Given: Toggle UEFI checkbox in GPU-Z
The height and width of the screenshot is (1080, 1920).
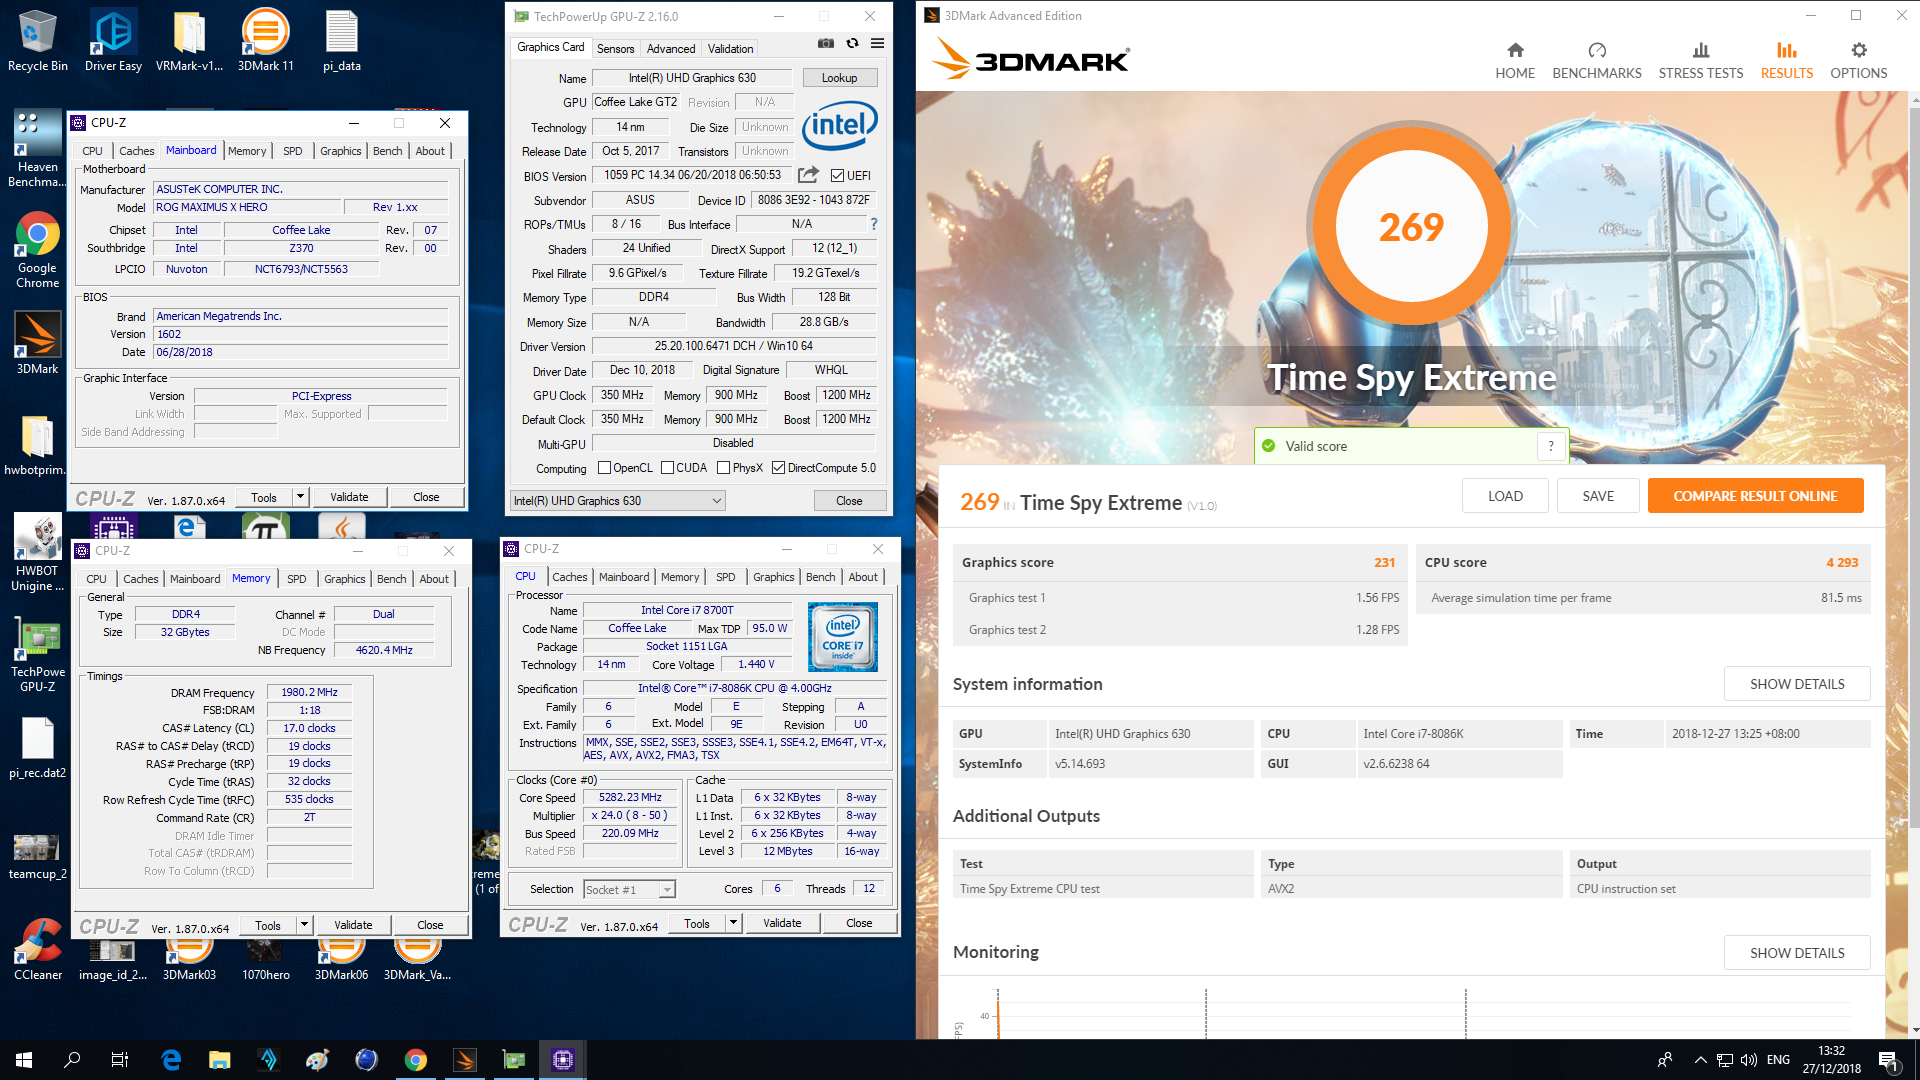Looking at the screenshot, I should point(837,176).
